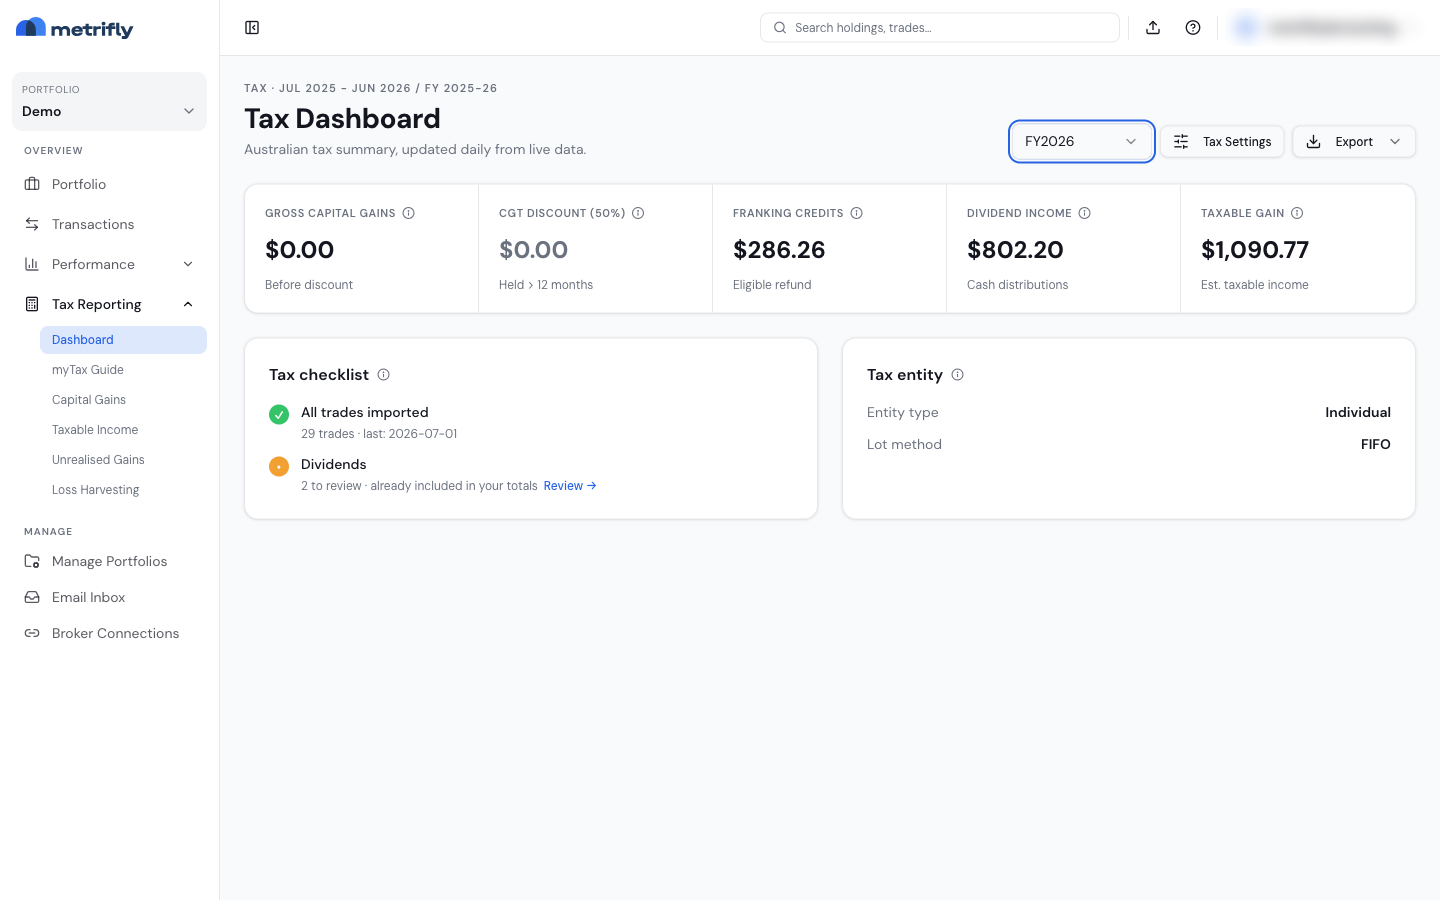The width and height of the screenshot is (1440, 900).
Task: Click the Tax entity info icon
Action: (x=957, y=375)
